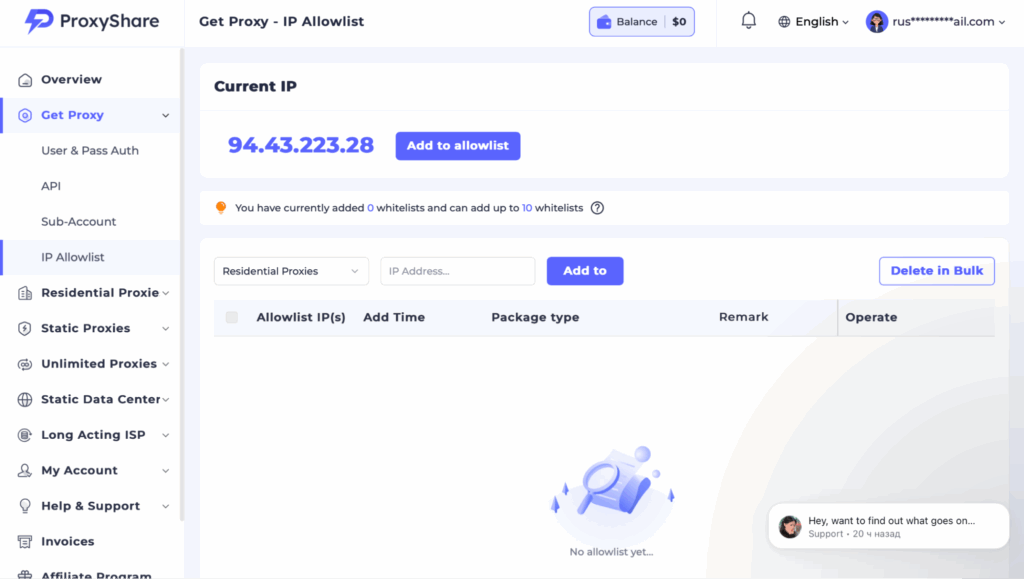Click the Package type column header

coord(536,317)
